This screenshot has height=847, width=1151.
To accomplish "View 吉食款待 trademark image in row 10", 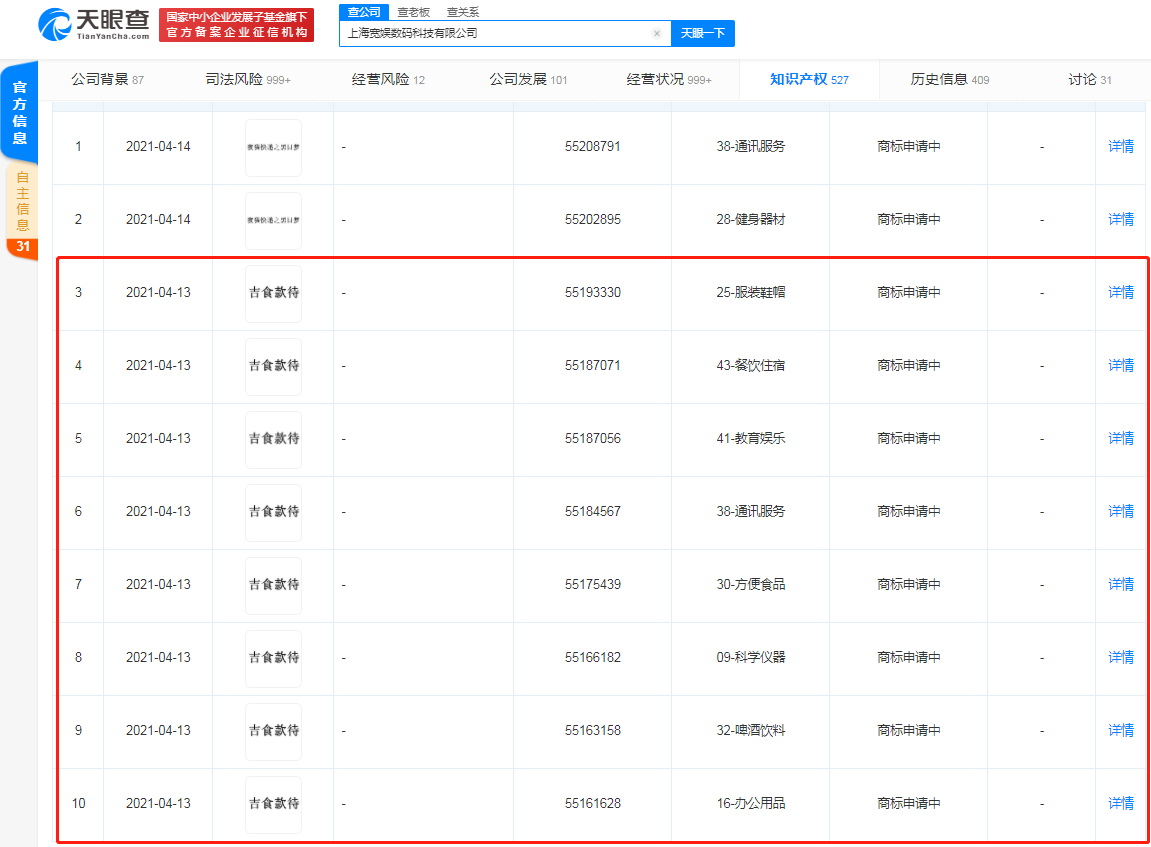I will point(273,804).
